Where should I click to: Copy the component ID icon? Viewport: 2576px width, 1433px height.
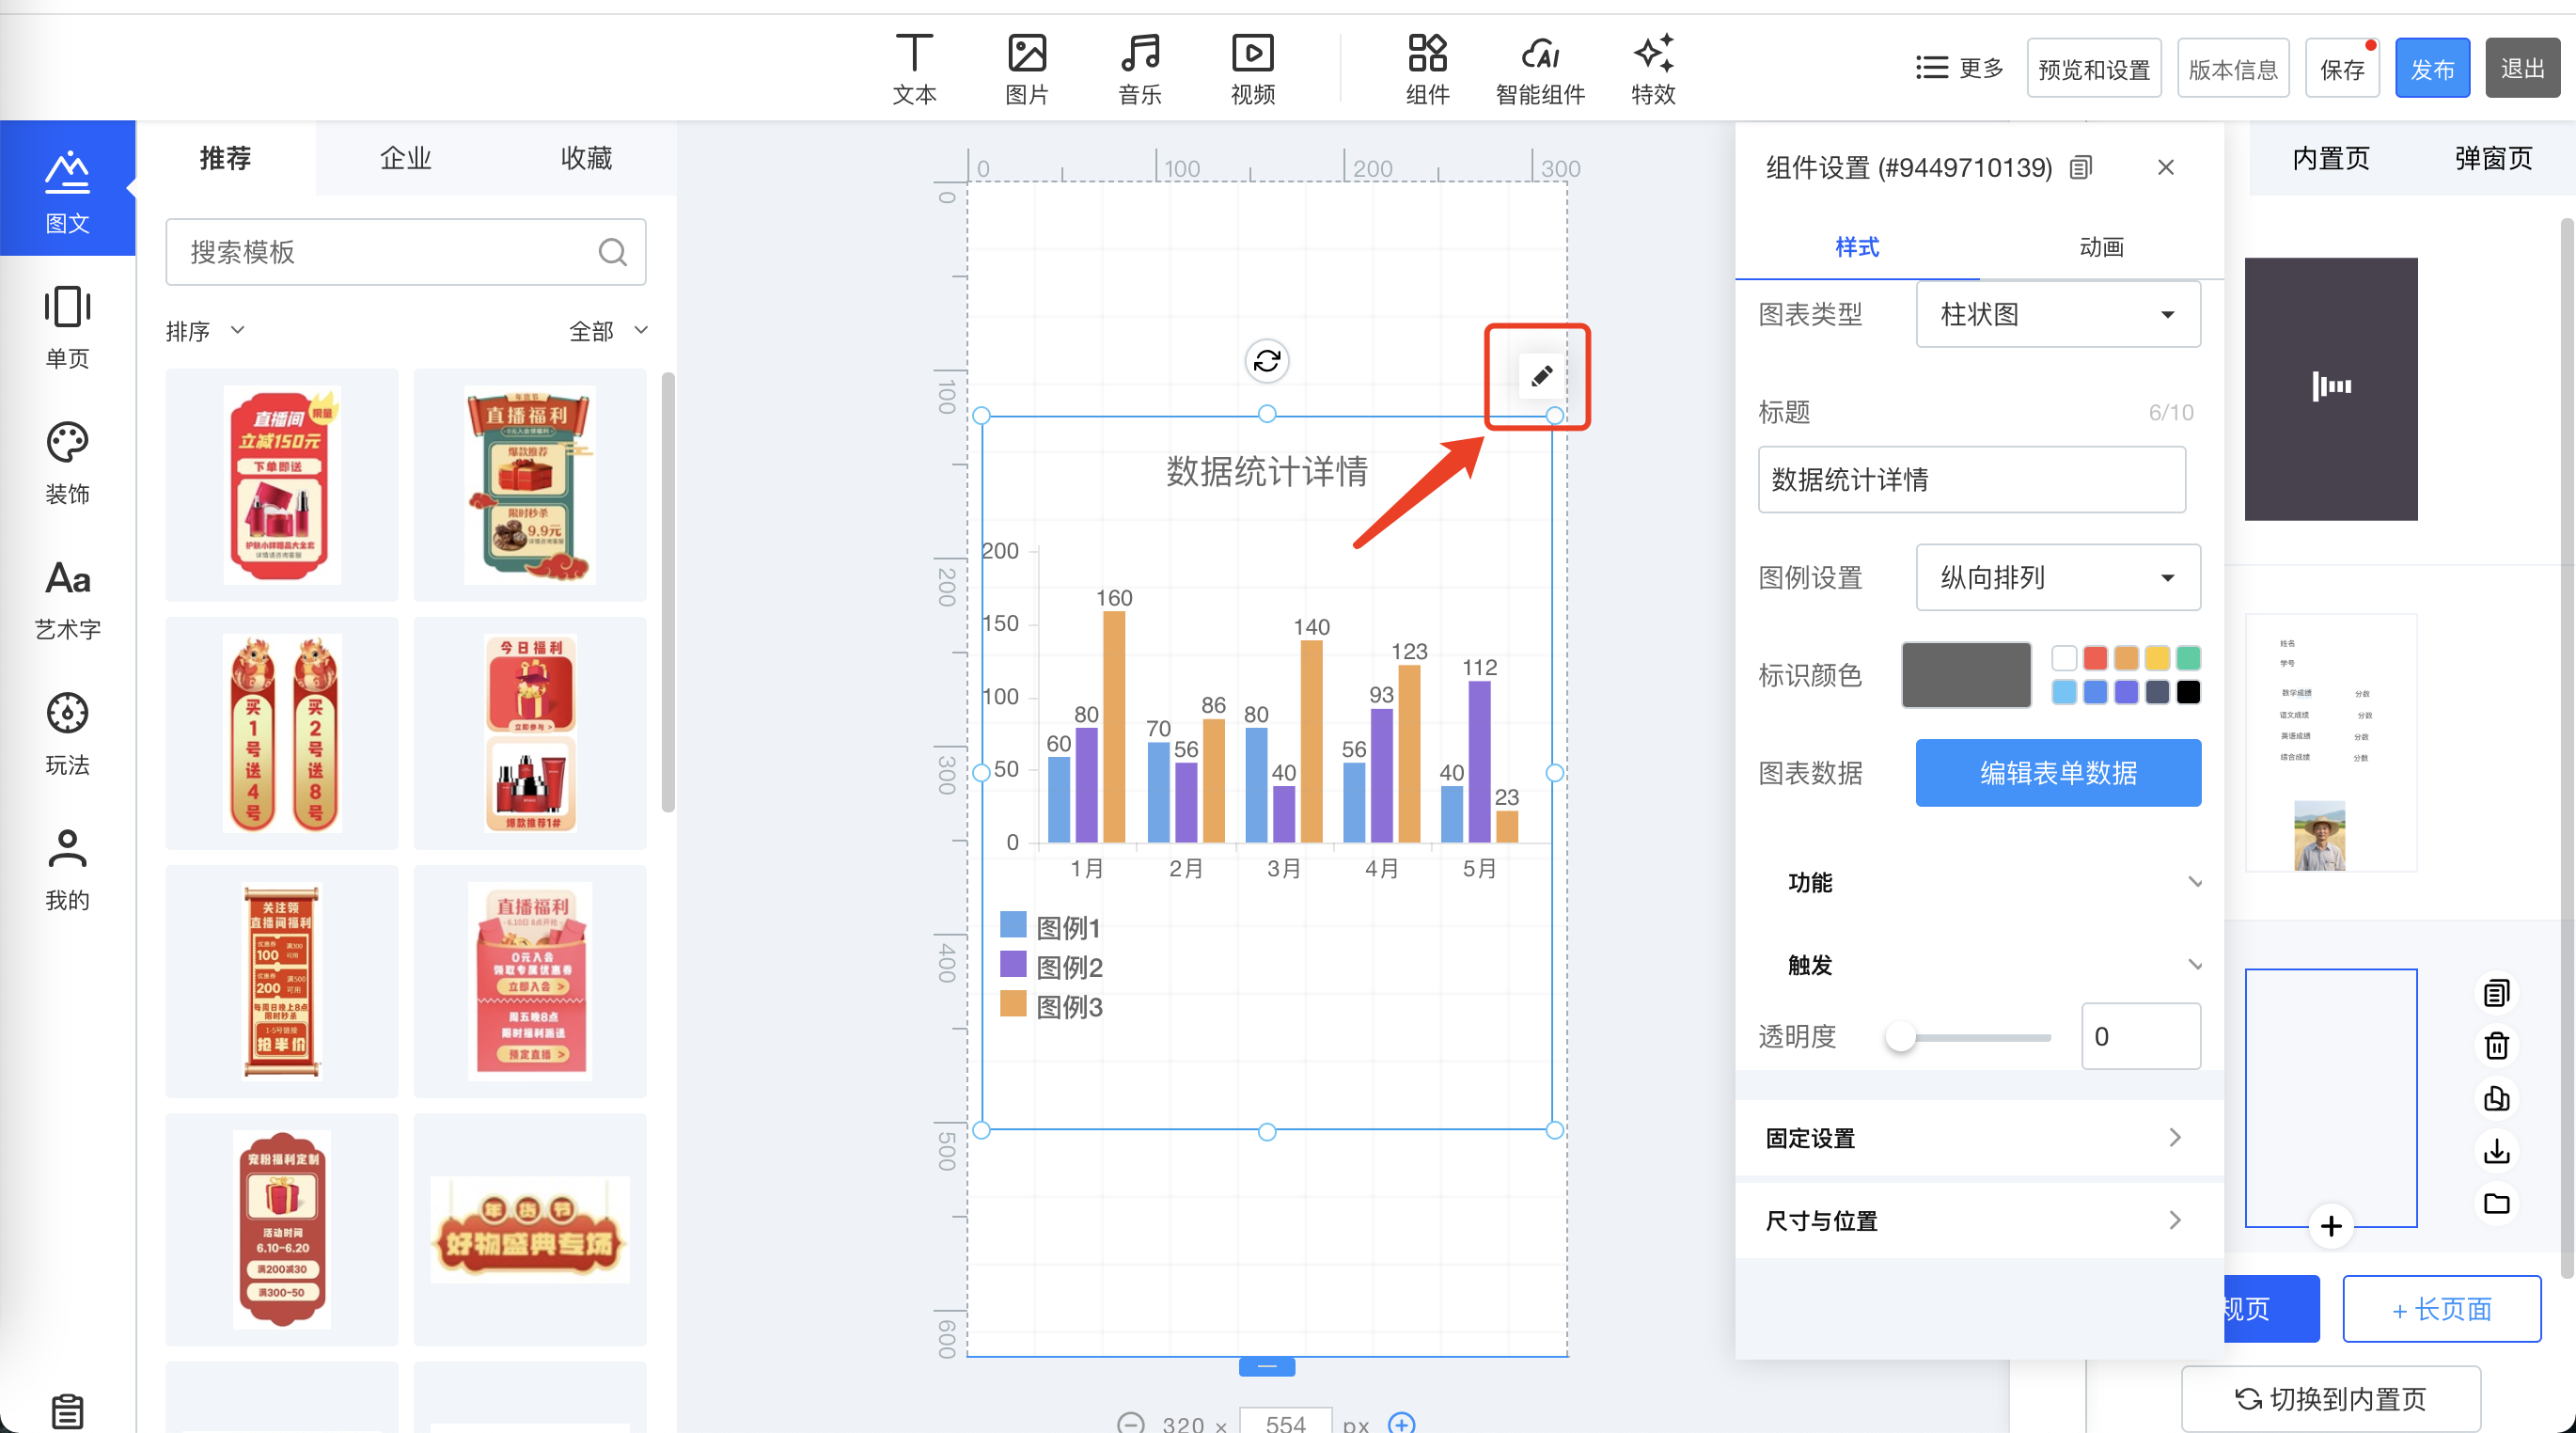pyautogui.click(x=2081, y=167)
